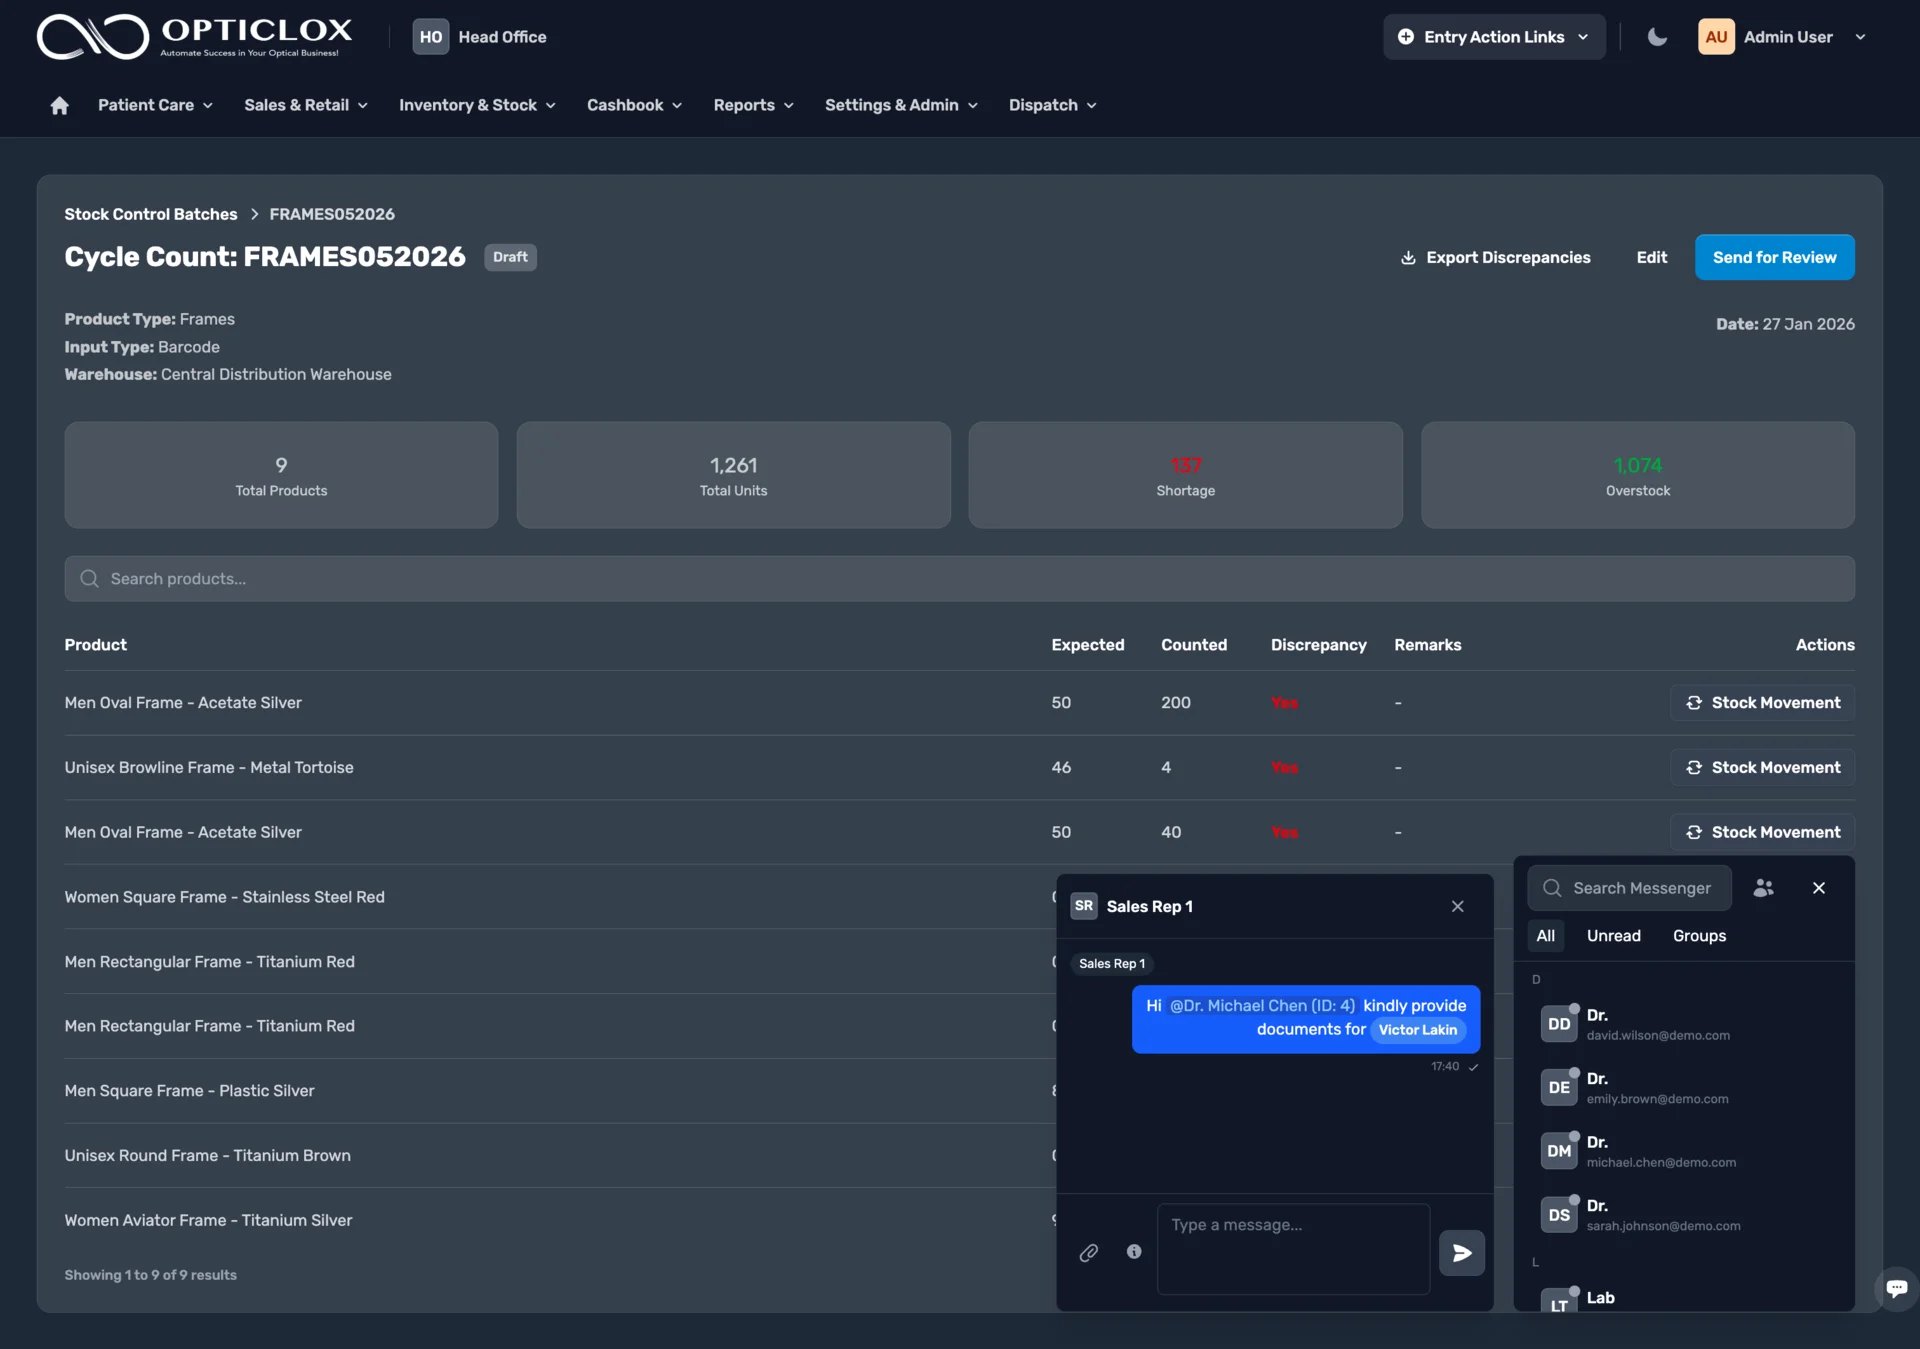The image size is (1920, 1349).
Task: Click the Send for Review button
Action: point(1774,257)
